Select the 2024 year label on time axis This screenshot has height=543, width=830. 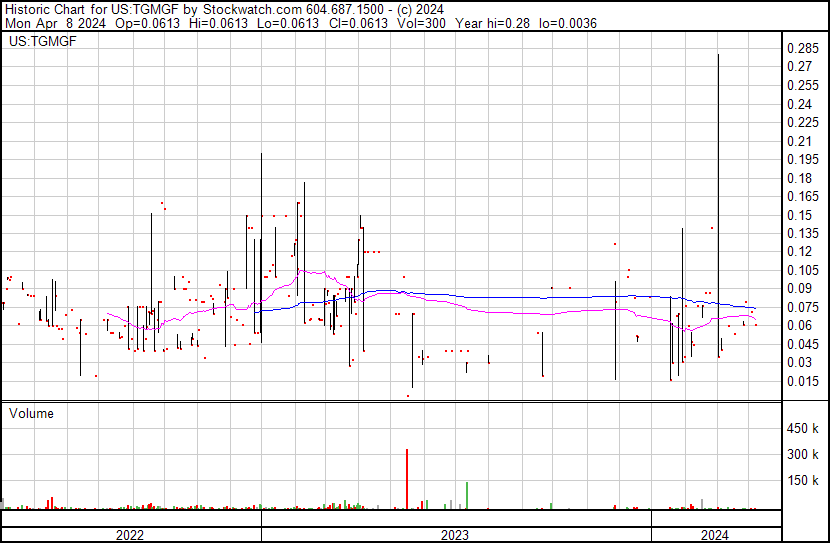click(715, 535)
